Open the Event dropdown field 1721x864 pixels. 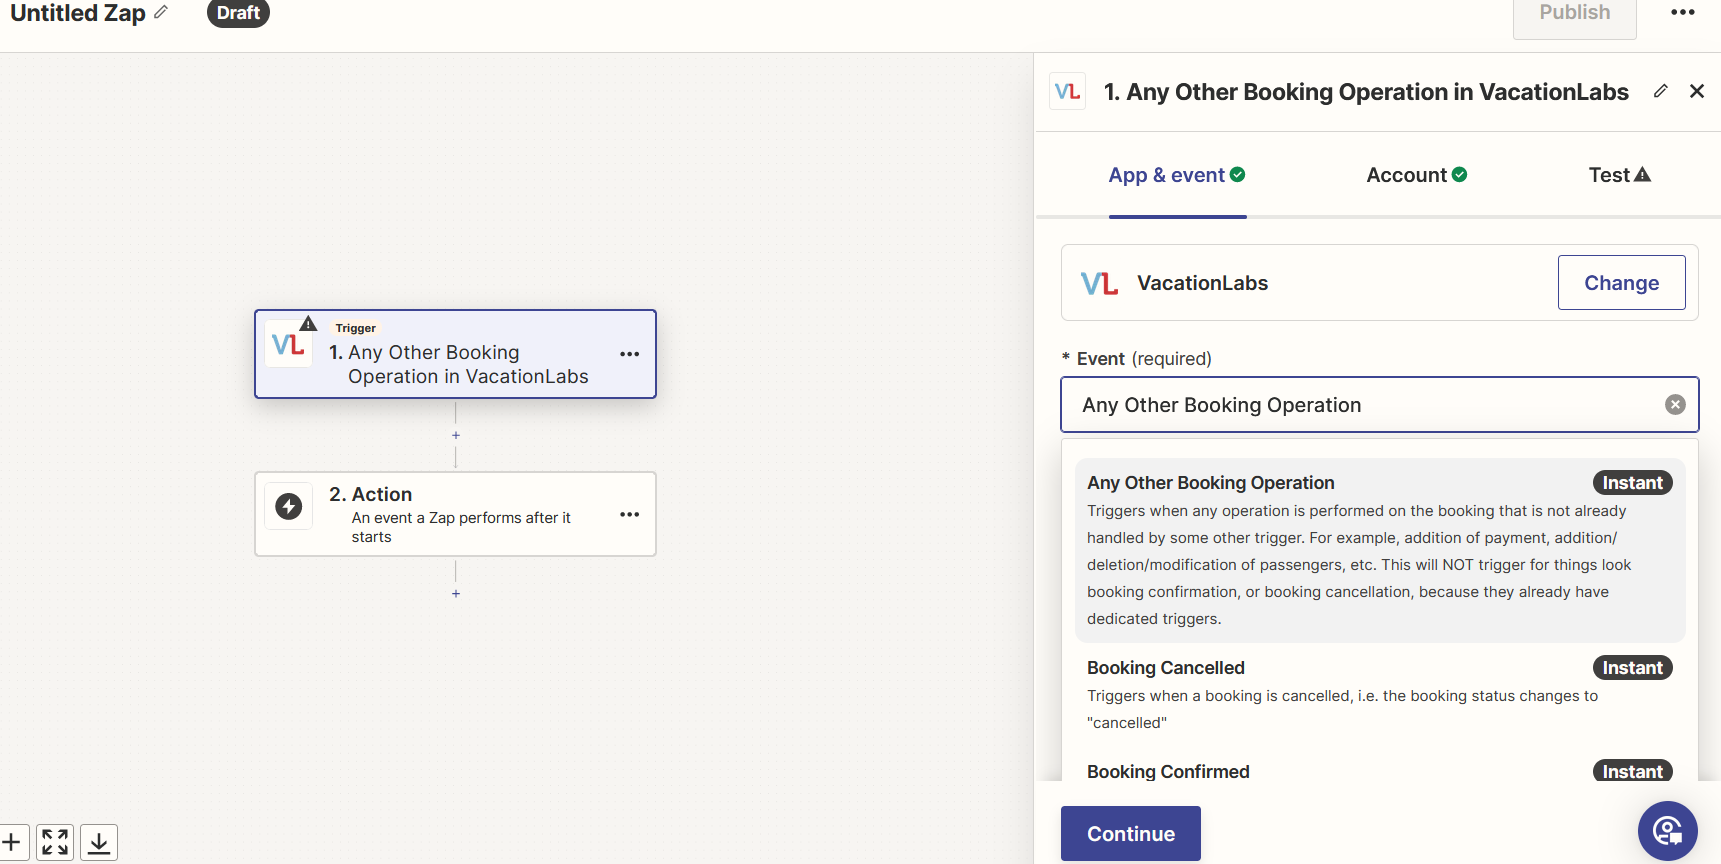(1379, 405)
